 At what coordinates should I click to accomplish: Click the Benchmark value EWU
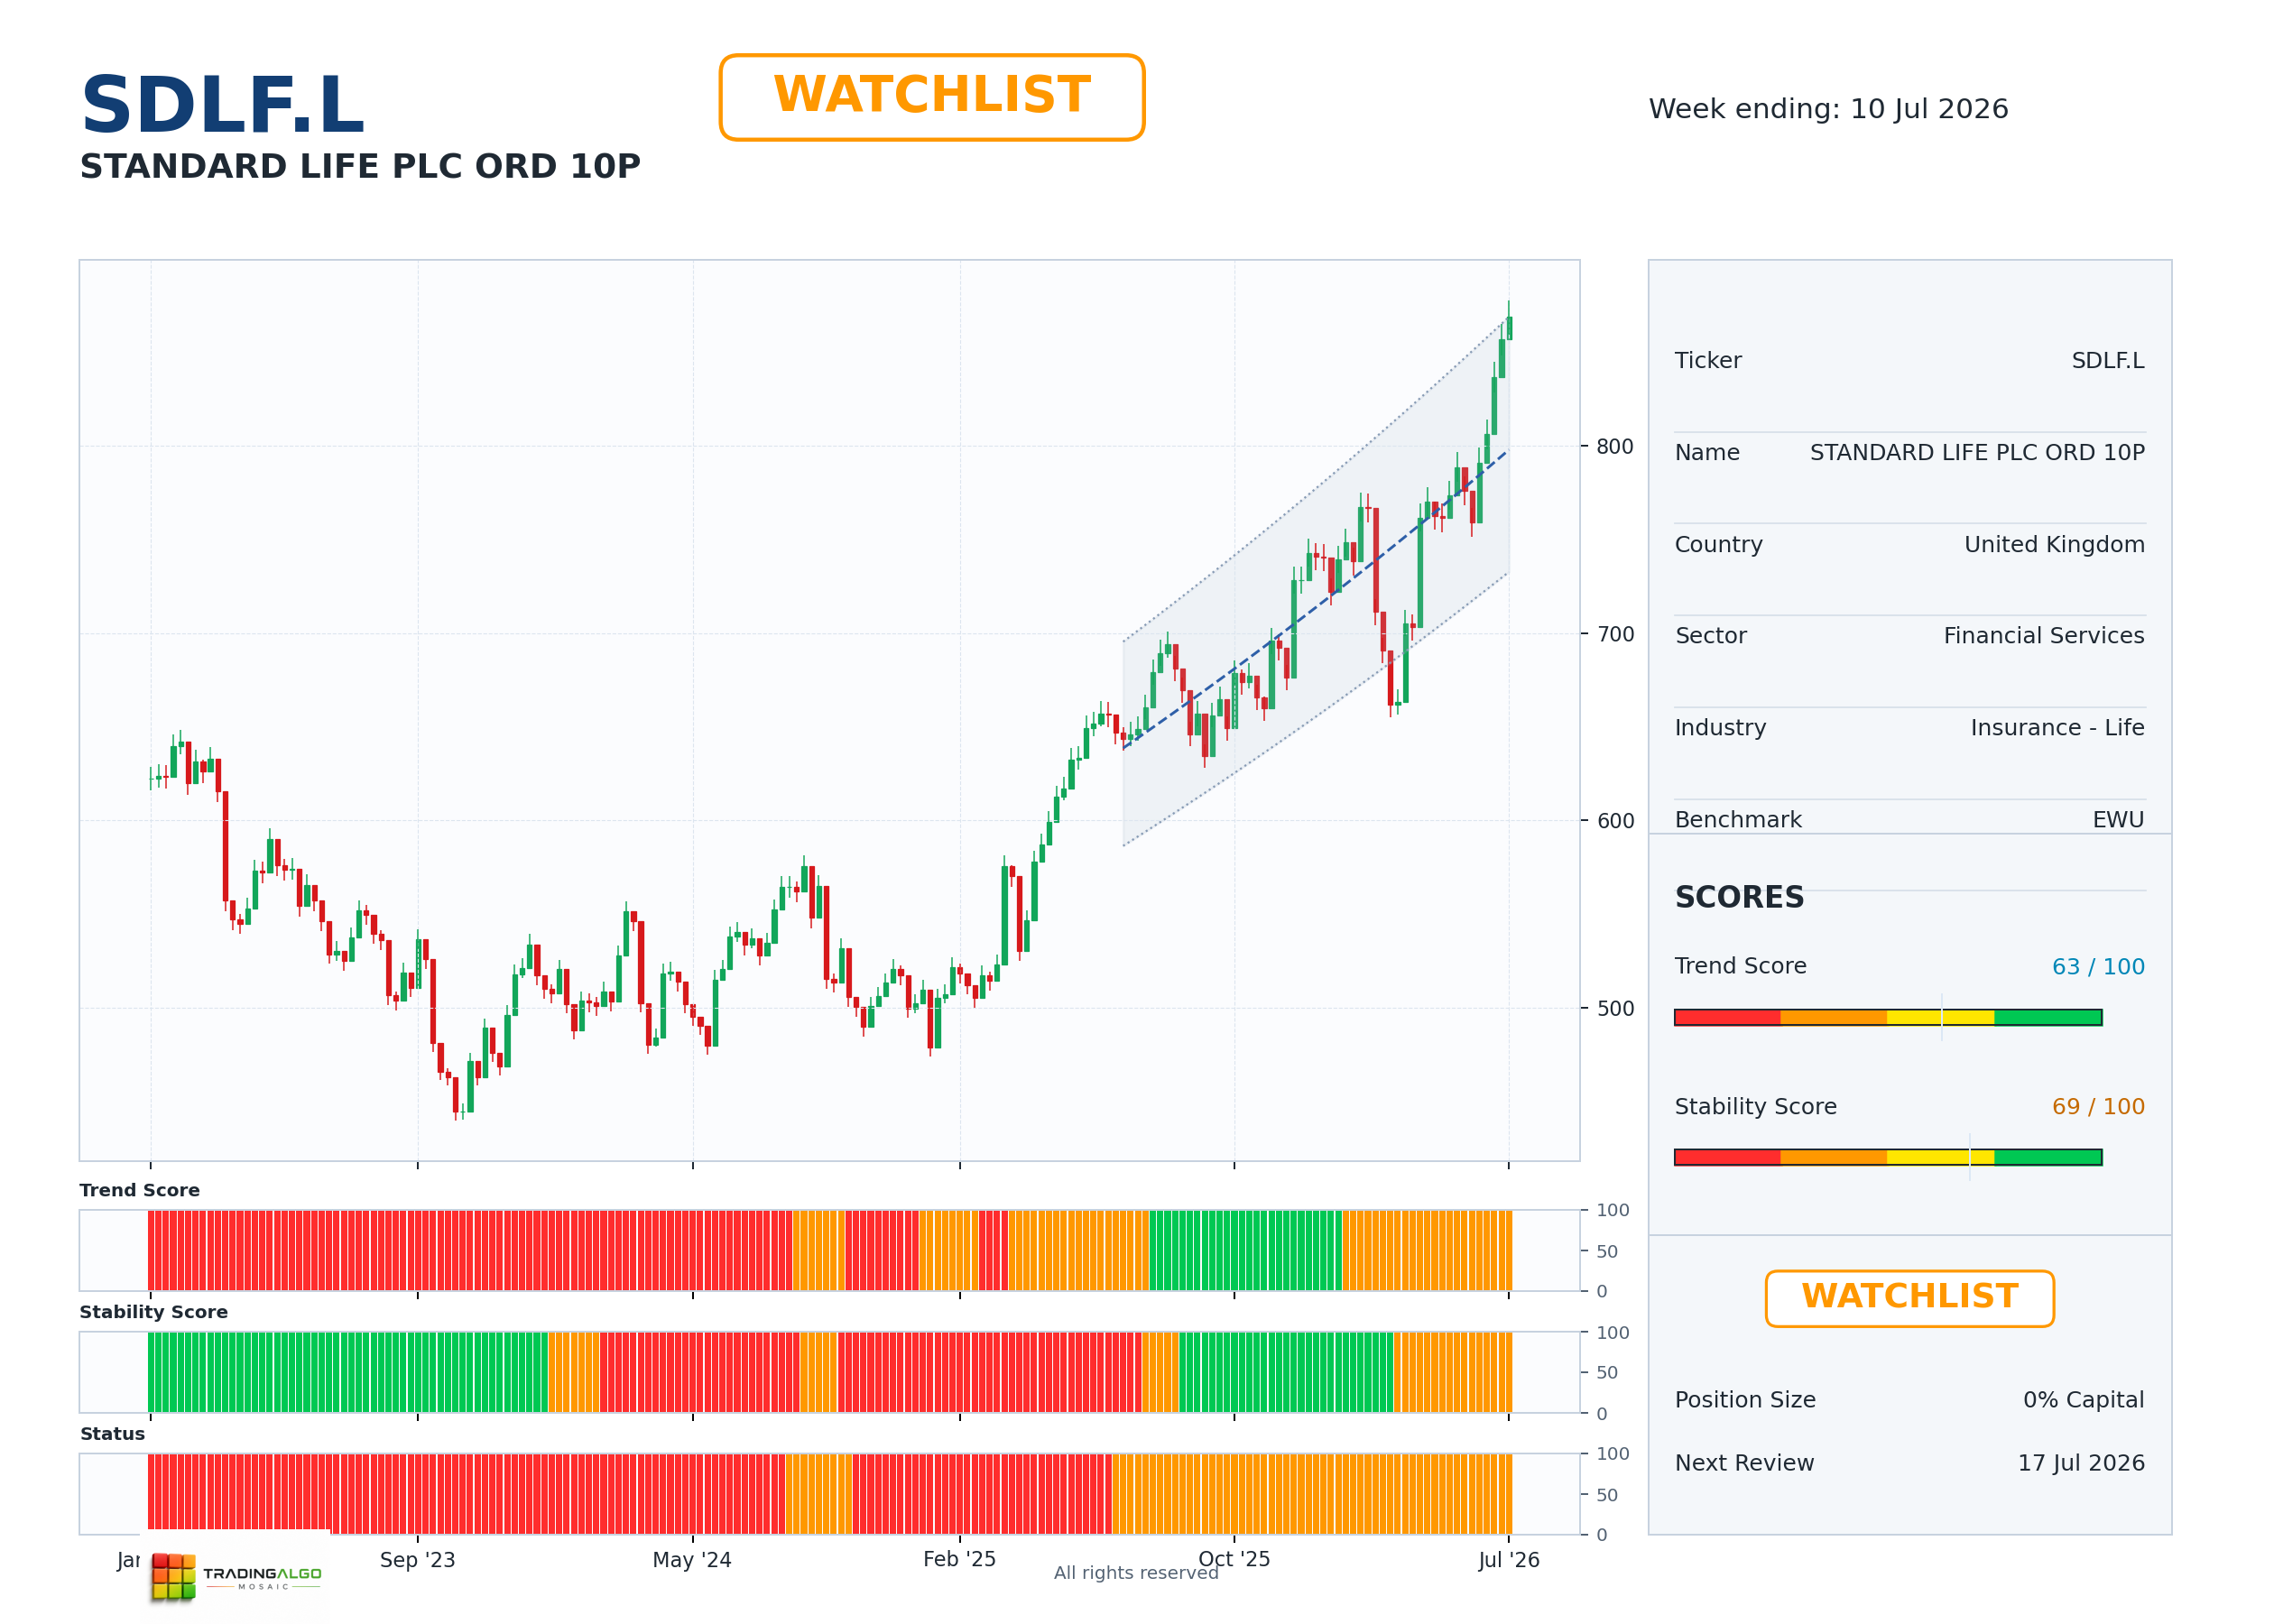2118,820
